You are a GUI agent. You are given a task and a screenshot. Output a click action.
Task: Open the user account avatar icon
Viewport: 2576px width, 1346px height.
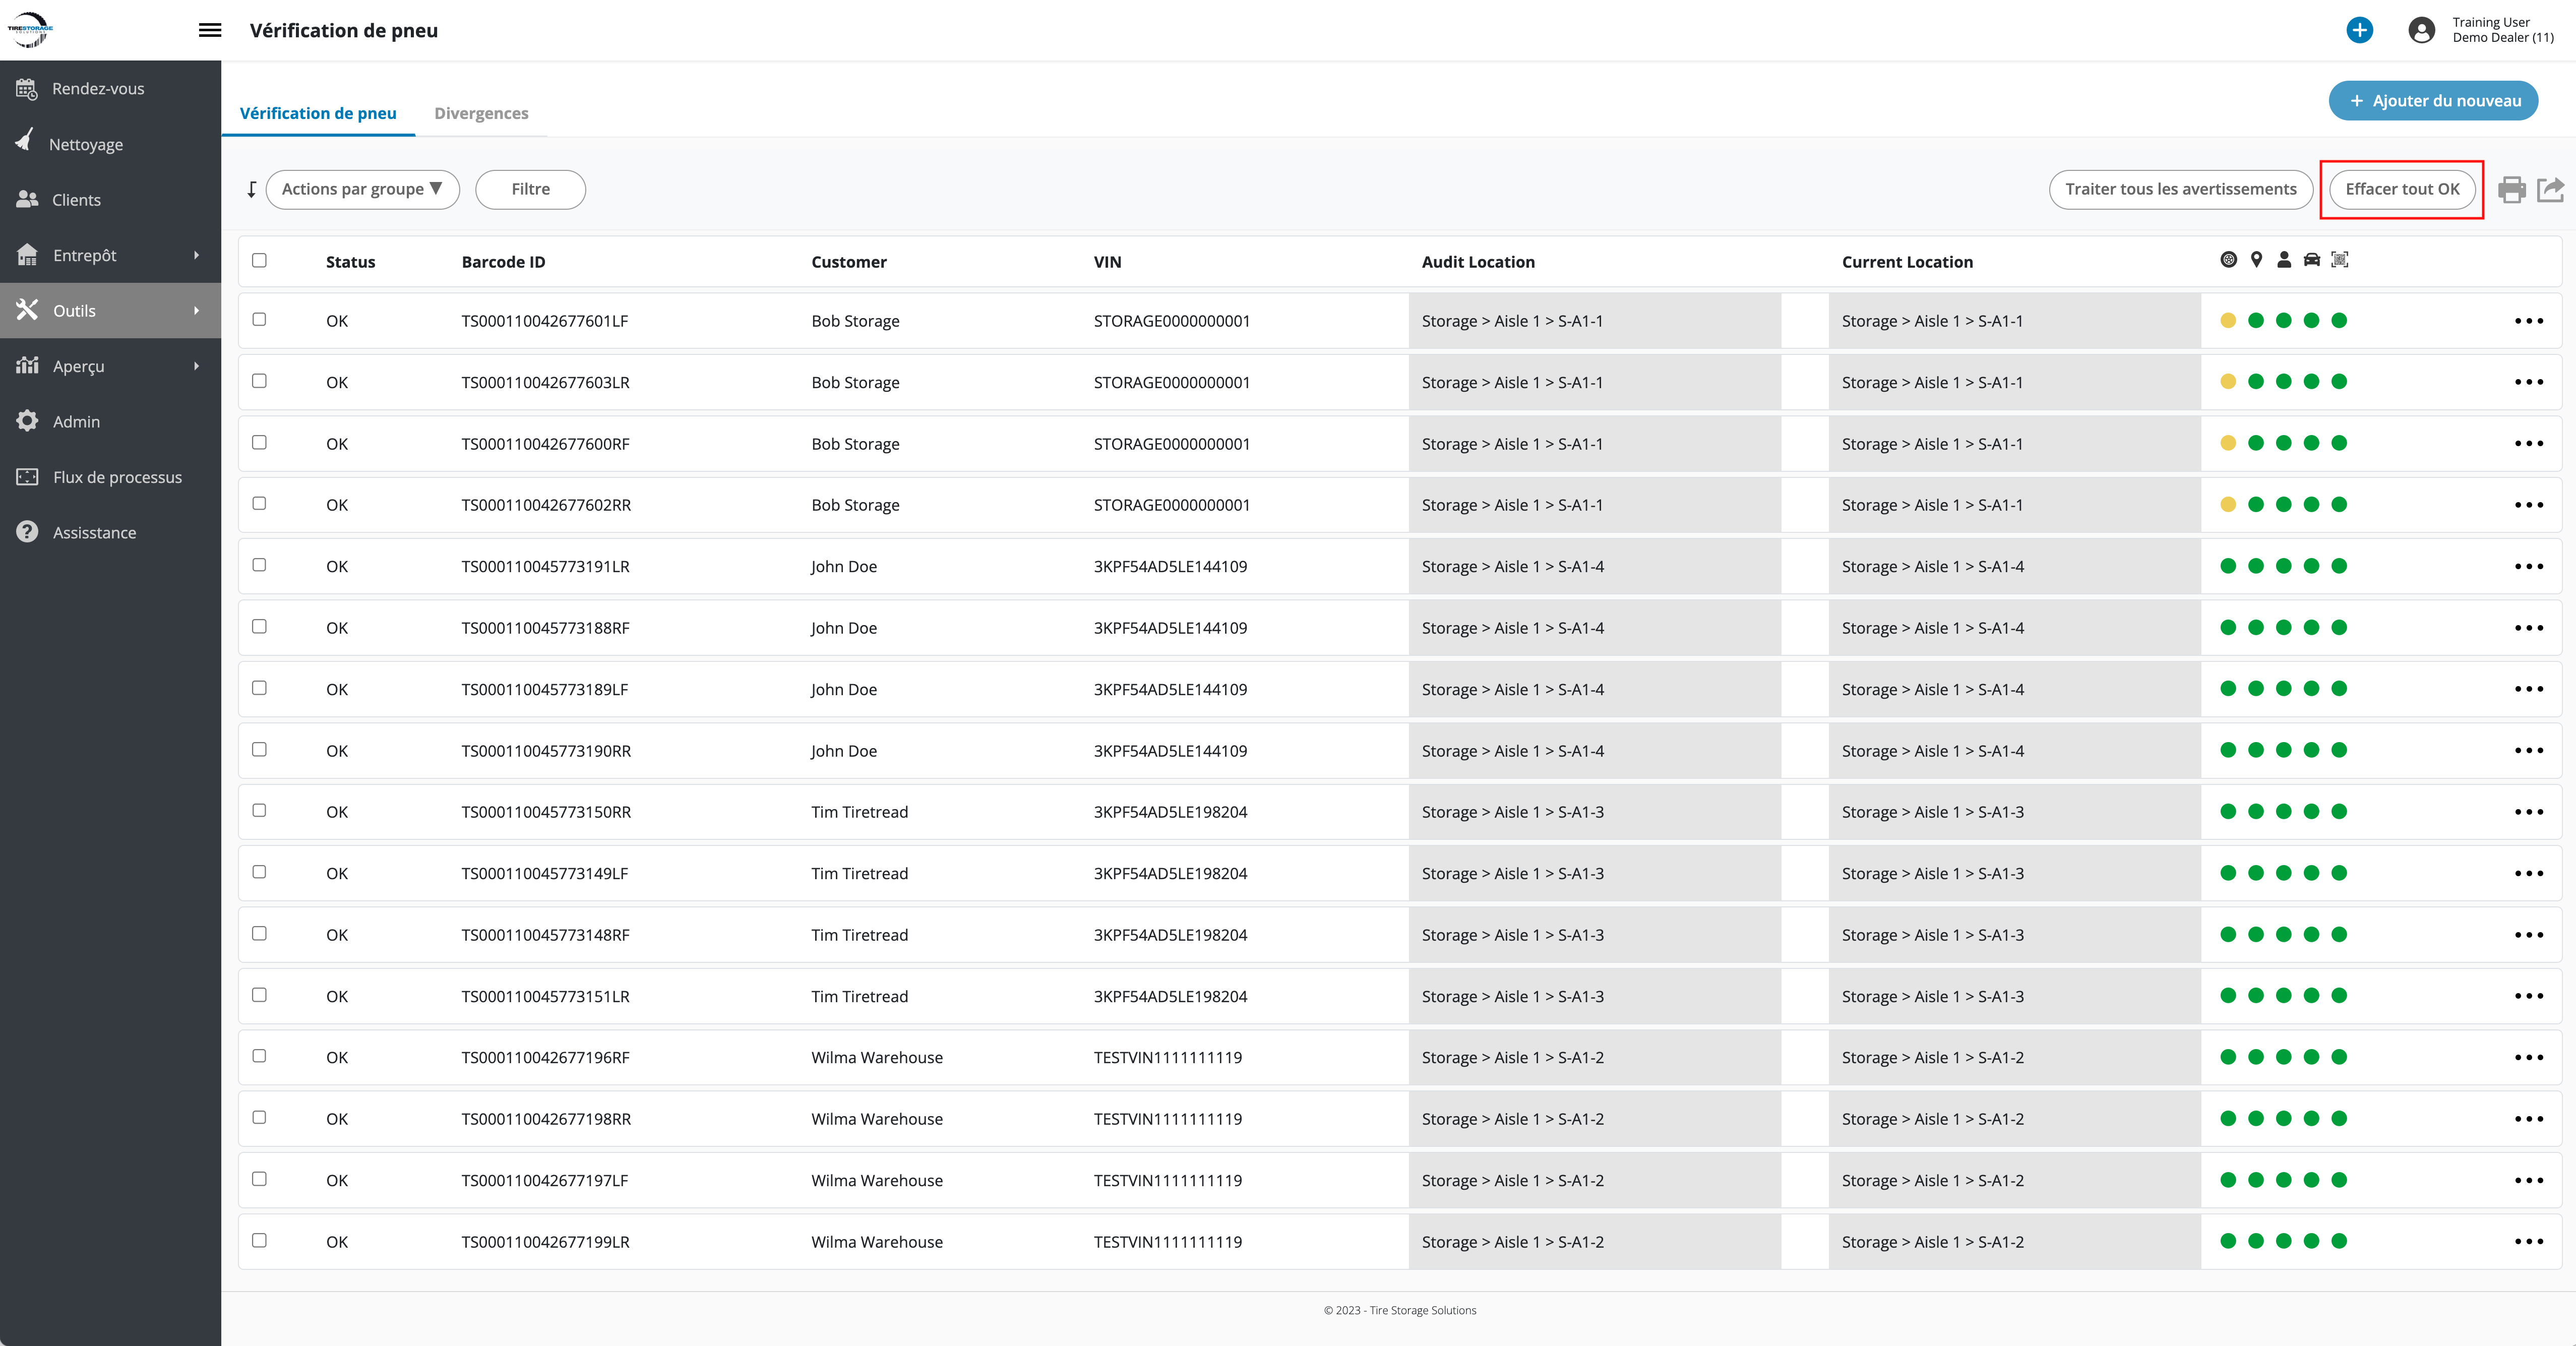(x=2421, y=30)
